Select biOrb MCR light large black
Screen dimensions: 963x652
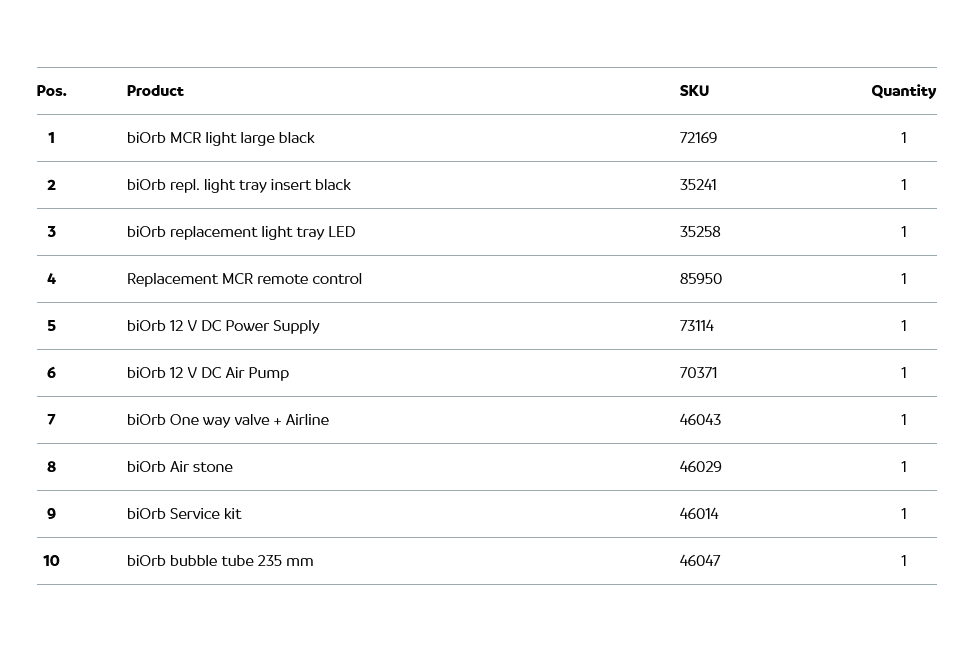tap(220, 138)
